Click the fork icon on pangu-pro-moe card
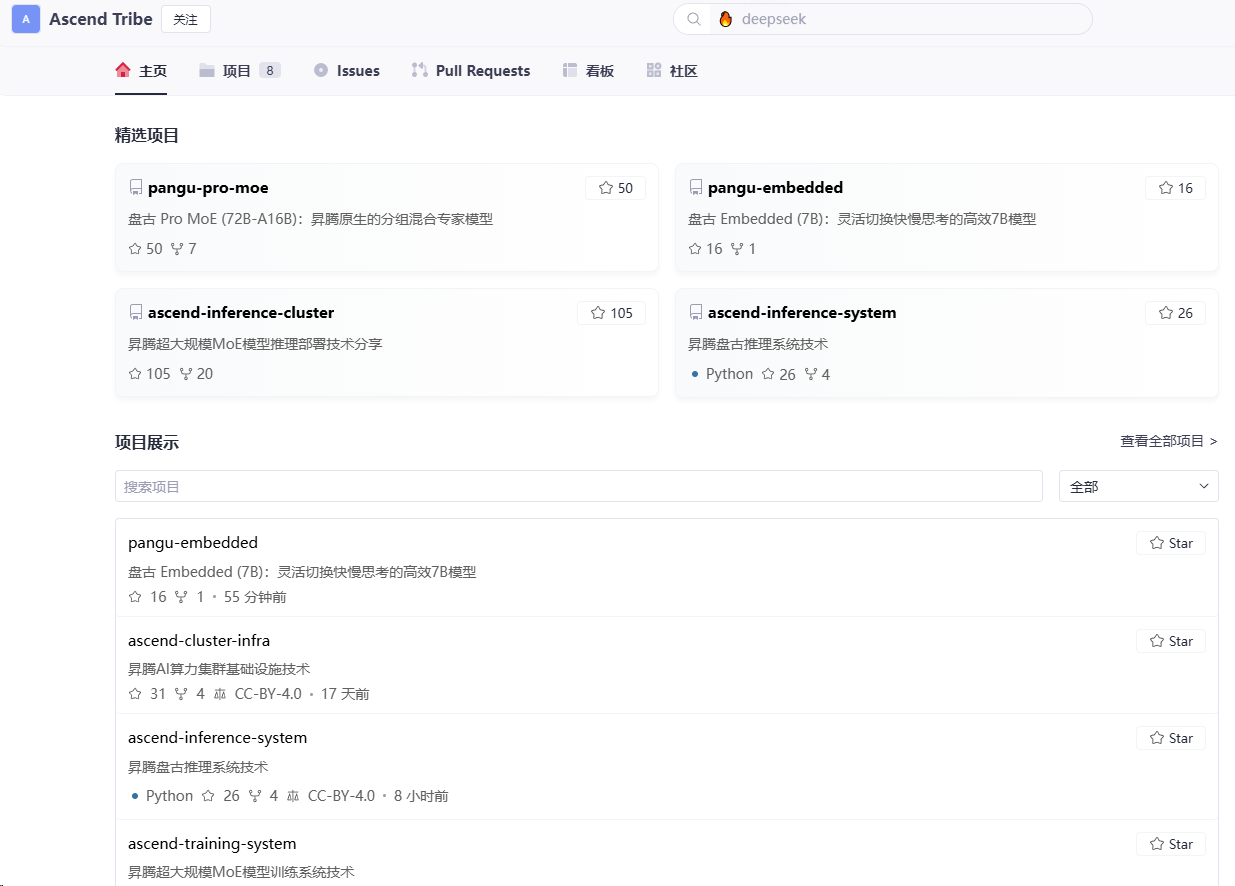The width and height of the screenshot is (1235, 886). coord(177,249)
